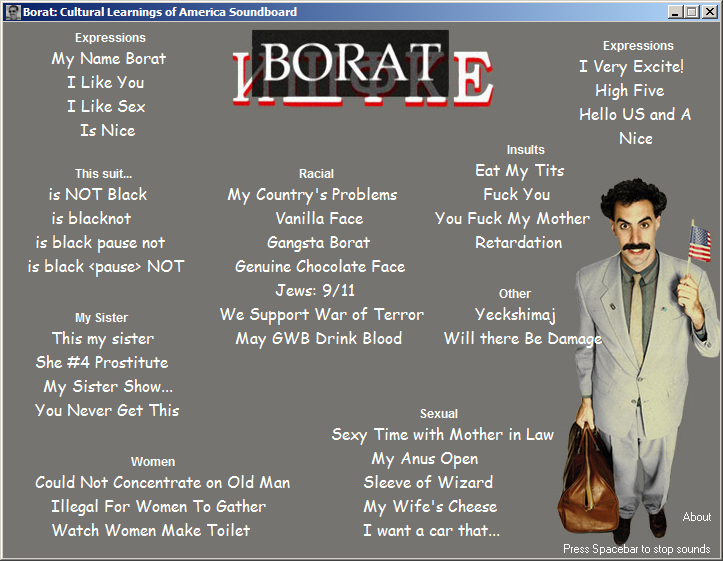Play 'Hello US and A' sound

click(x=635, y=114)
